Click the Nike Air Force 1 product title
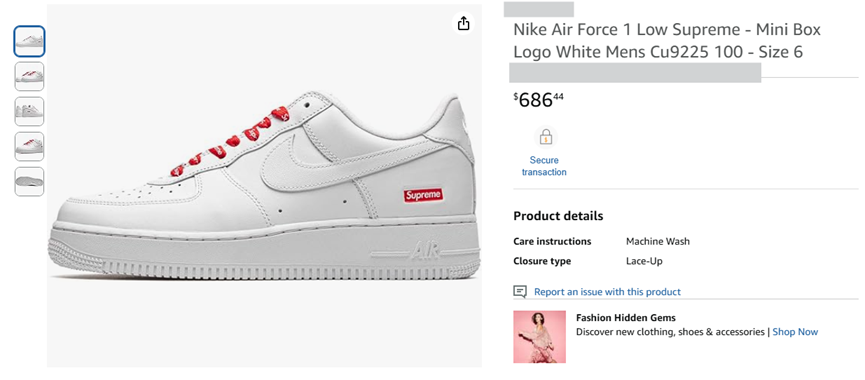Screen dimensions: 865x380 667,40
